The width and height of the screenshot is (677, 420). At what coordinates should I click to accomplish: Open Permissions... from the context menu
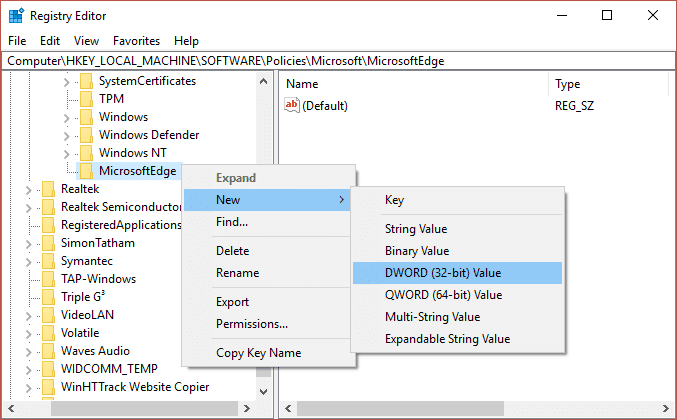coord(267,324)
